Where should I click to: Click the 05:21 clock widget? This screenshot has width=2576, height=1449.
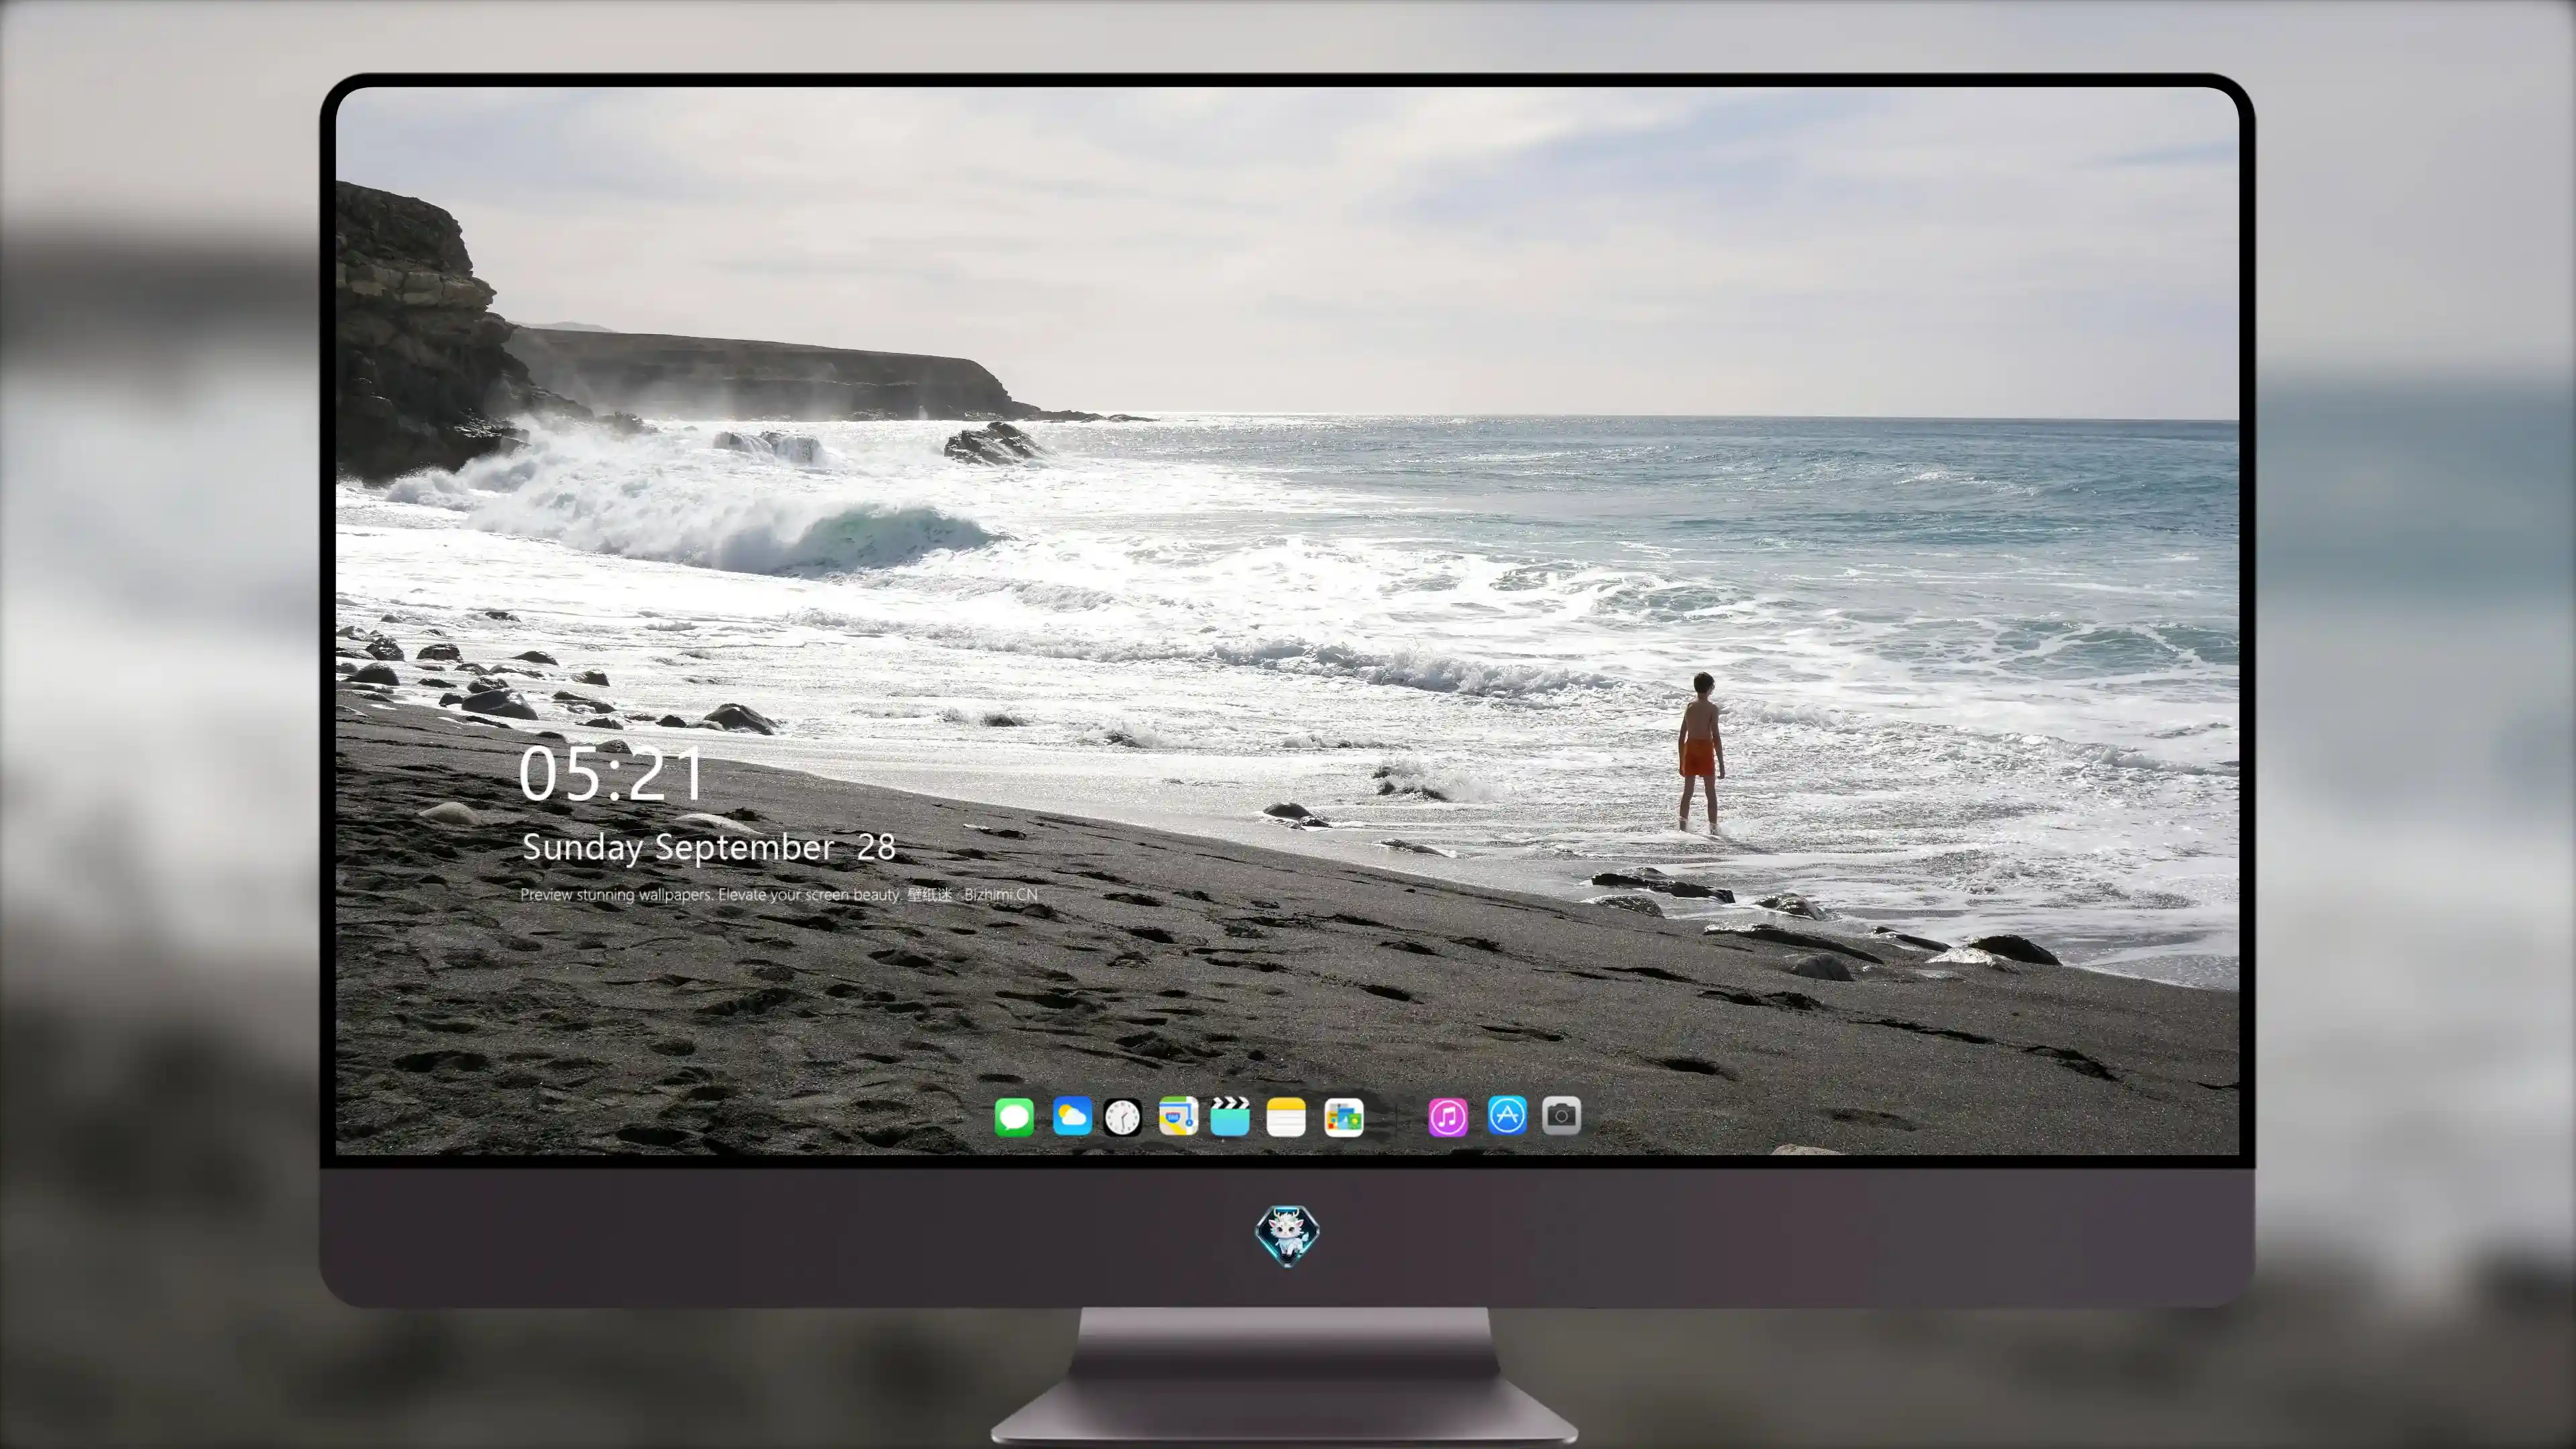611,774
